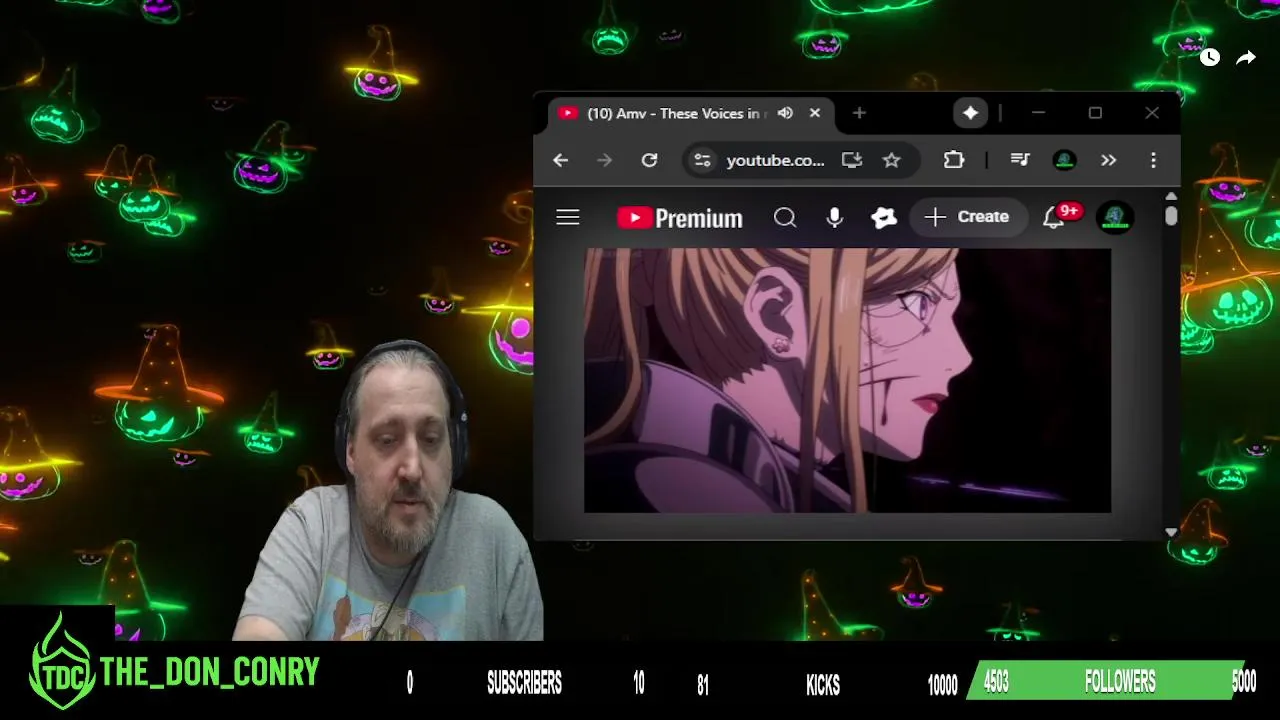Click the page scrollbar thumb
This screenshot has height=720, width=1280.
pyautogui.click(x=1171, y=215)
